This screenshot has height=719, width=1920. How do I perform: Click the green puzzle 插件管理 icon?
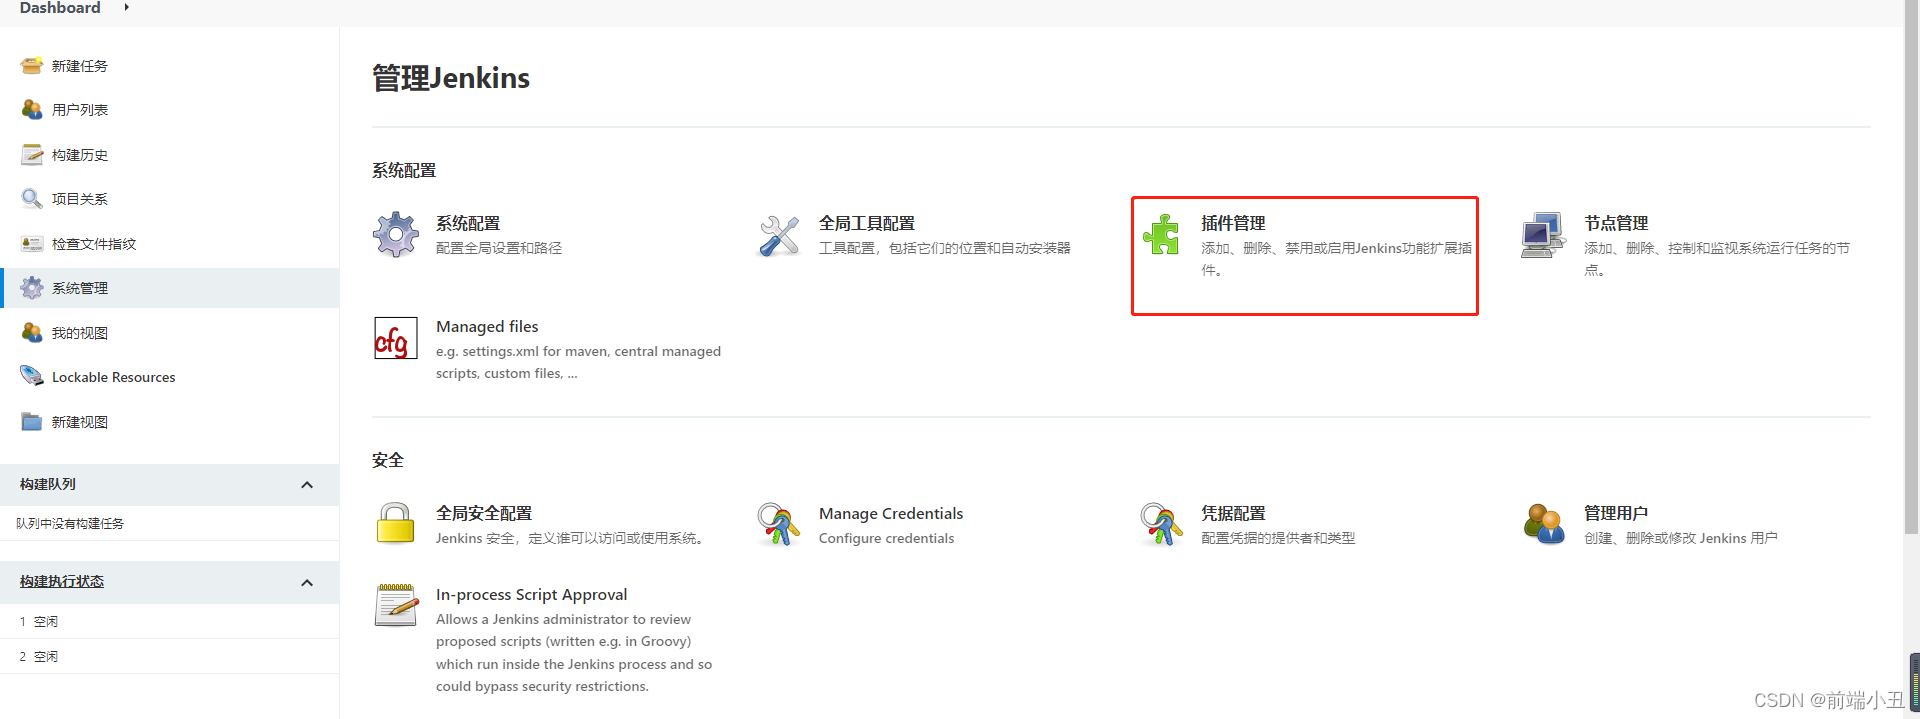point(1161,234)
